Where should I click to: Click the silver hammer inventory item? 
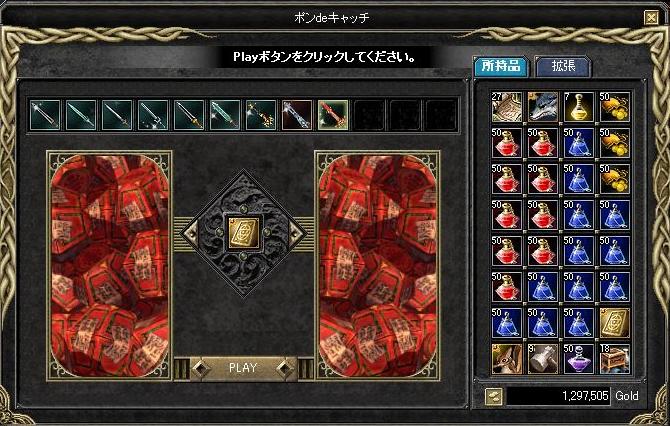543,359
